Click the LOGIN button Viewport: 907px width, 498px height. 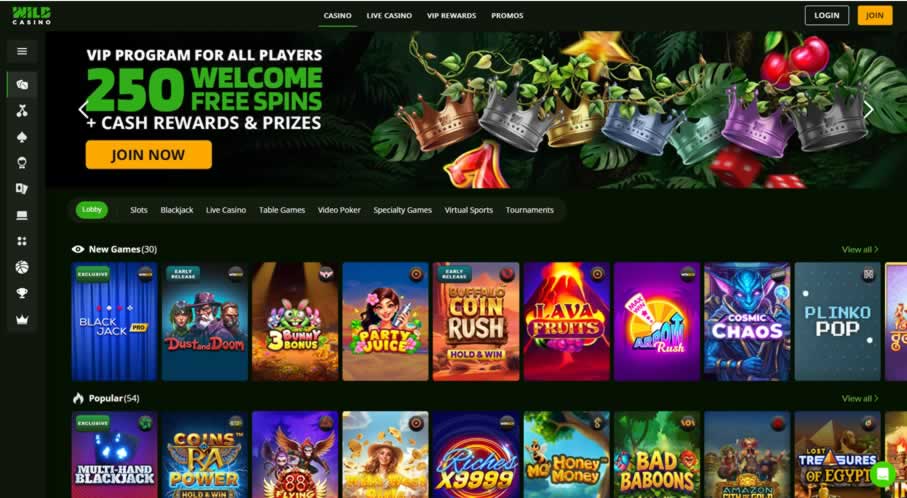(x=827, y=16)
